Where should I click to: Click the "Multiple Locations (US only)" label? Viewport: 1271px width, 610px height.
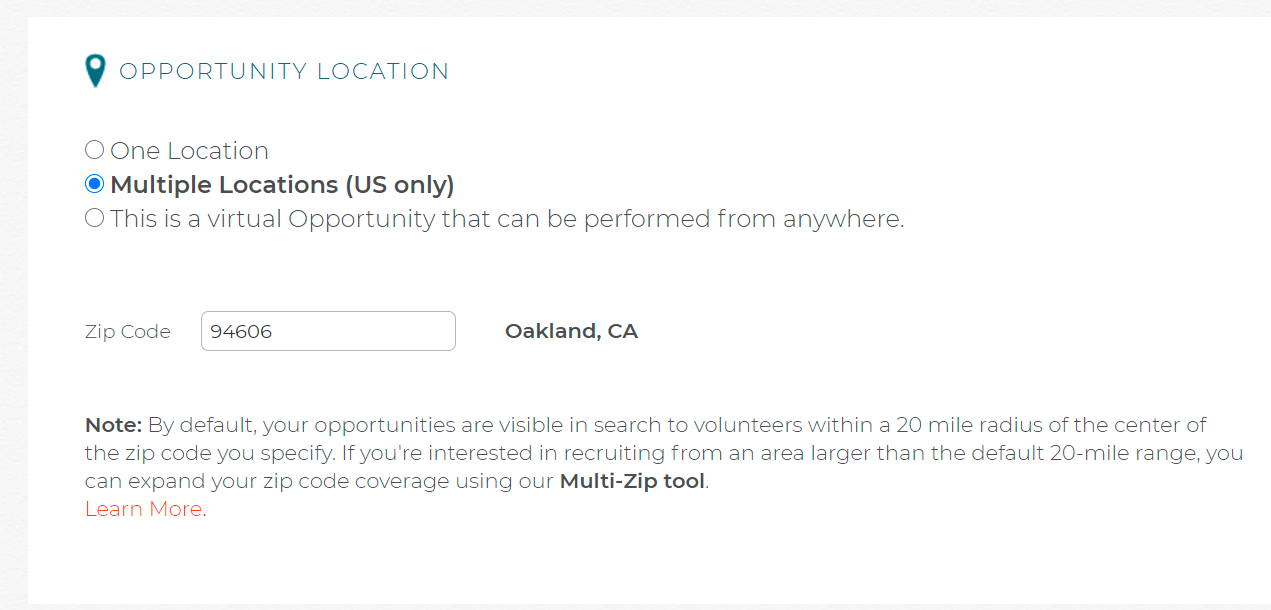tap(282, 185)
